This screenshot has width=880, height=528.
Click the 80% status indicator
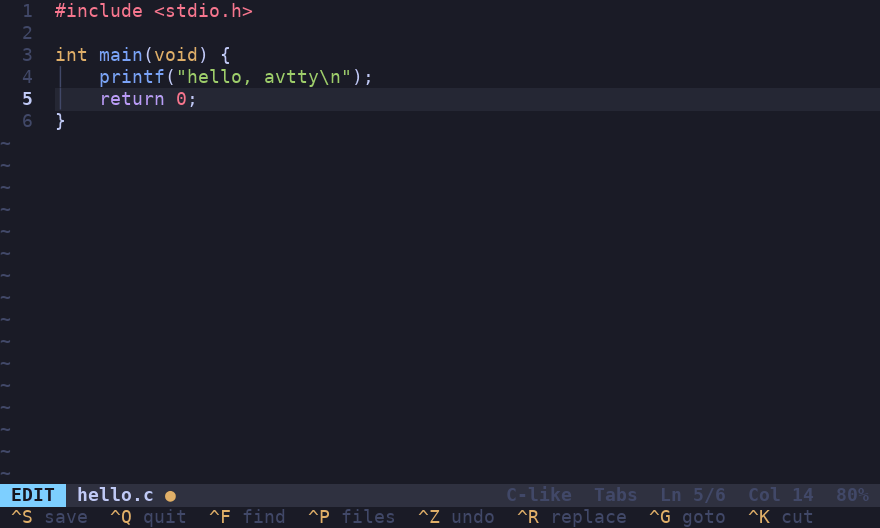coord(852,495)
